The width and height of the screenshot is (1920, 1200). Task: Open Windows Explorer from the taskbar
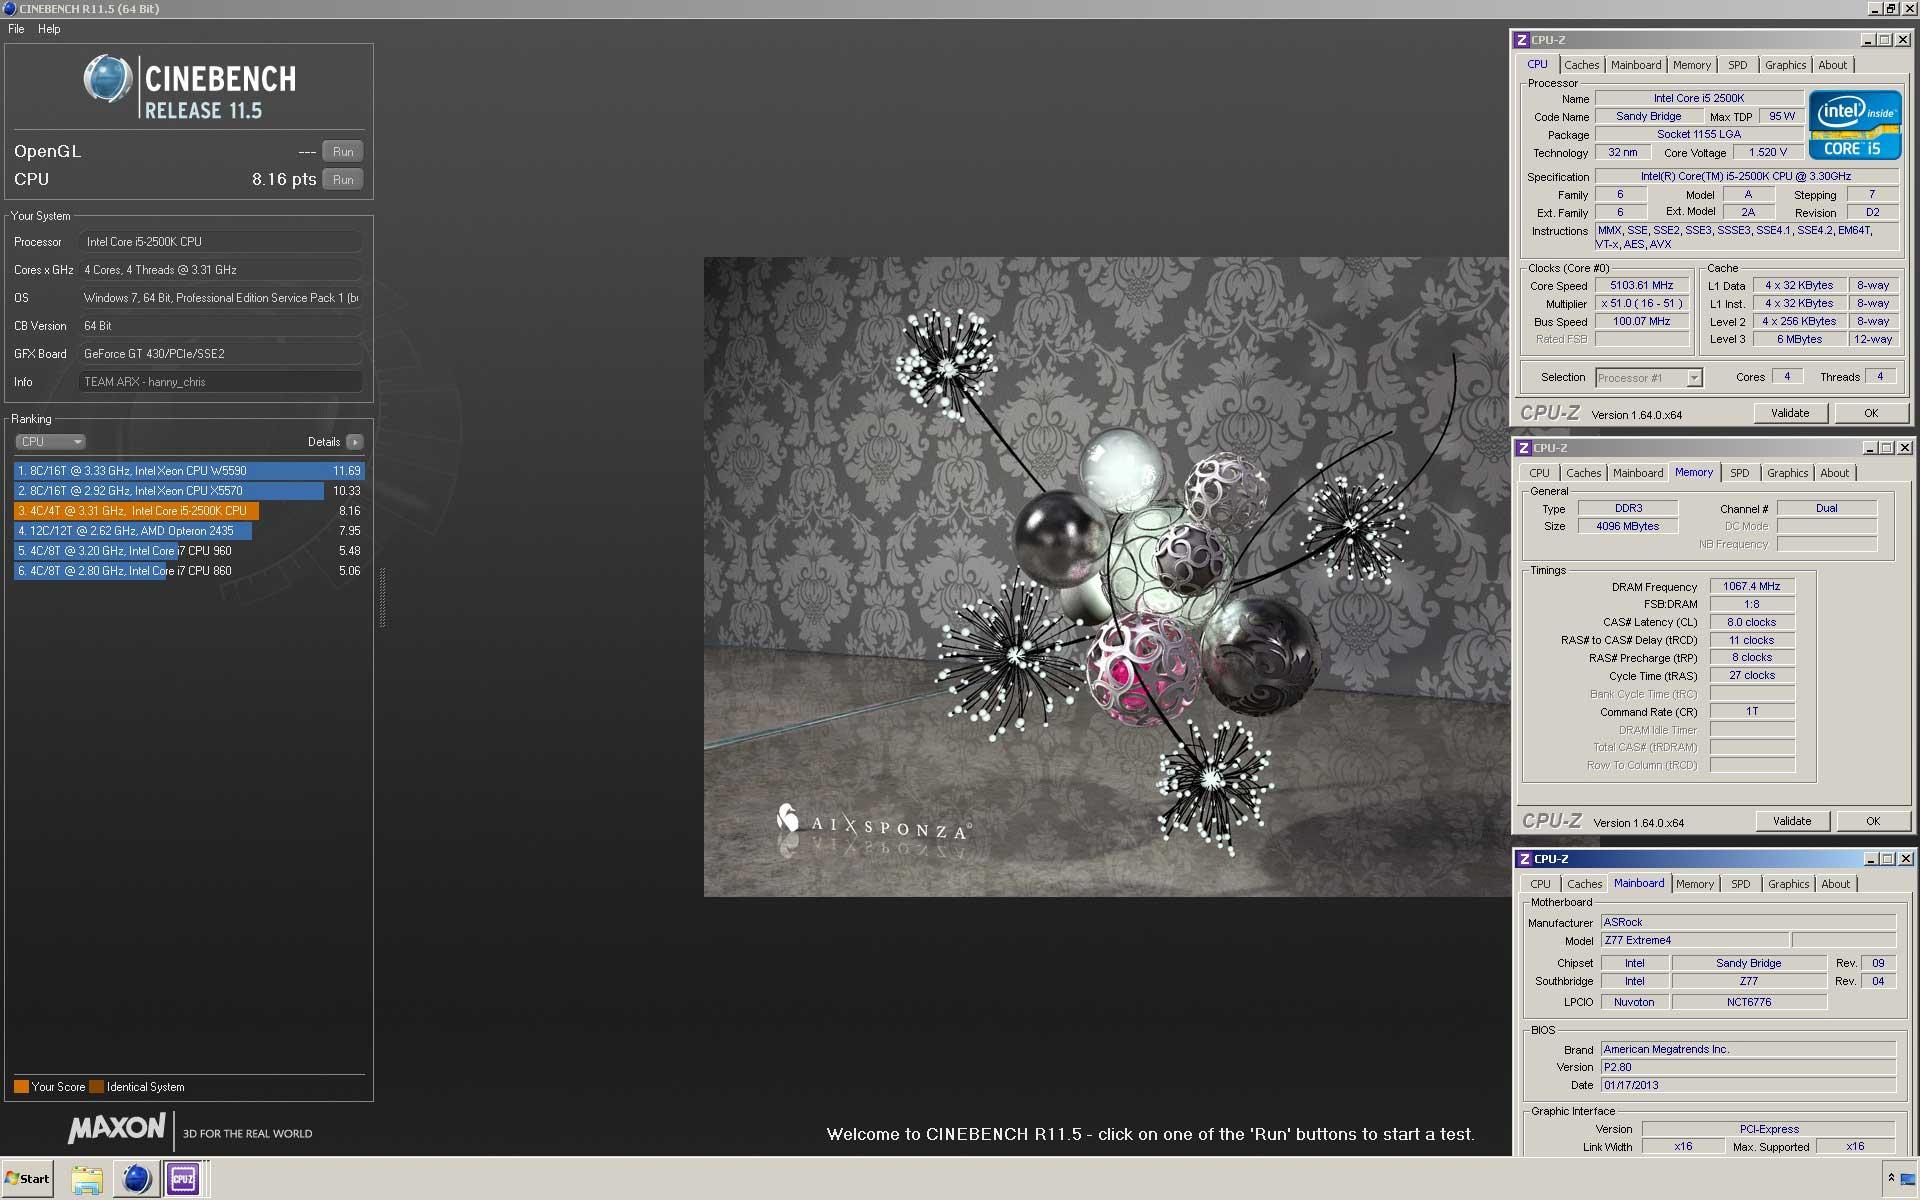[x=87, y=1180]
